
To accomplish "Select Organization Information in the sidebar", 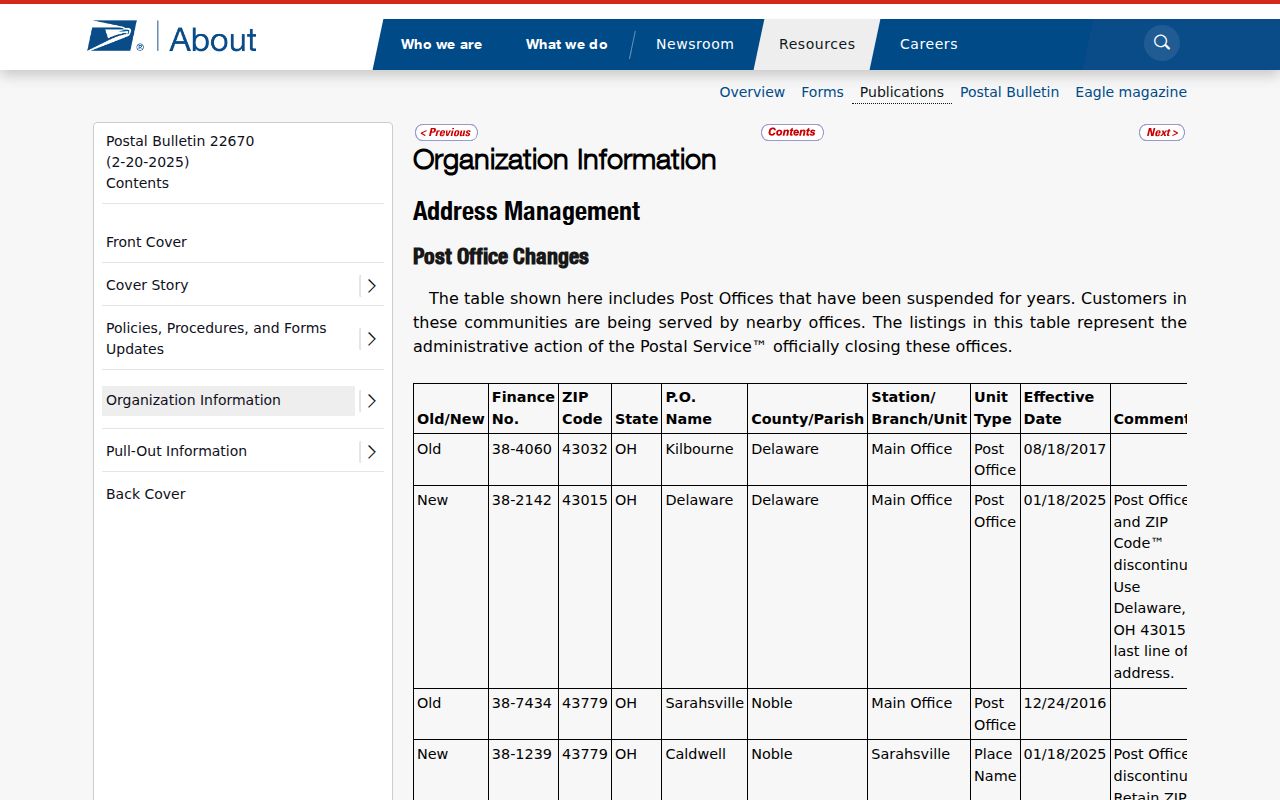I will (228, 400).
